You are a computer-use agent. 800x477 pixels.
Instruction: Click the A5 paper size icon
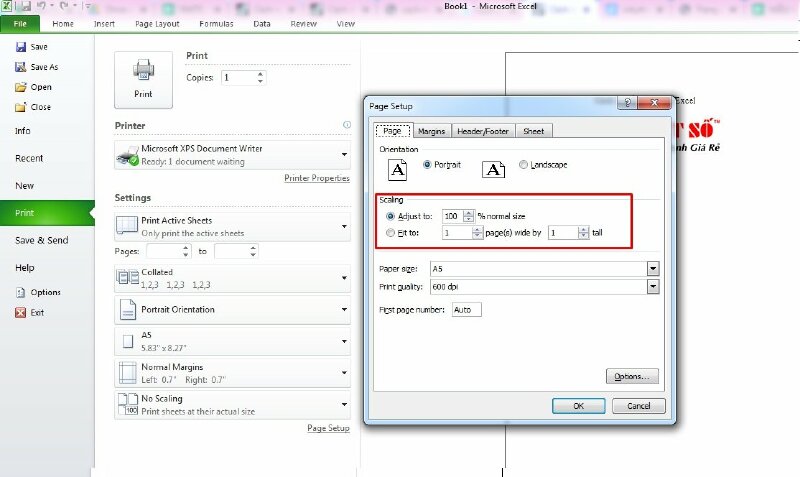(x=128, y=342)
